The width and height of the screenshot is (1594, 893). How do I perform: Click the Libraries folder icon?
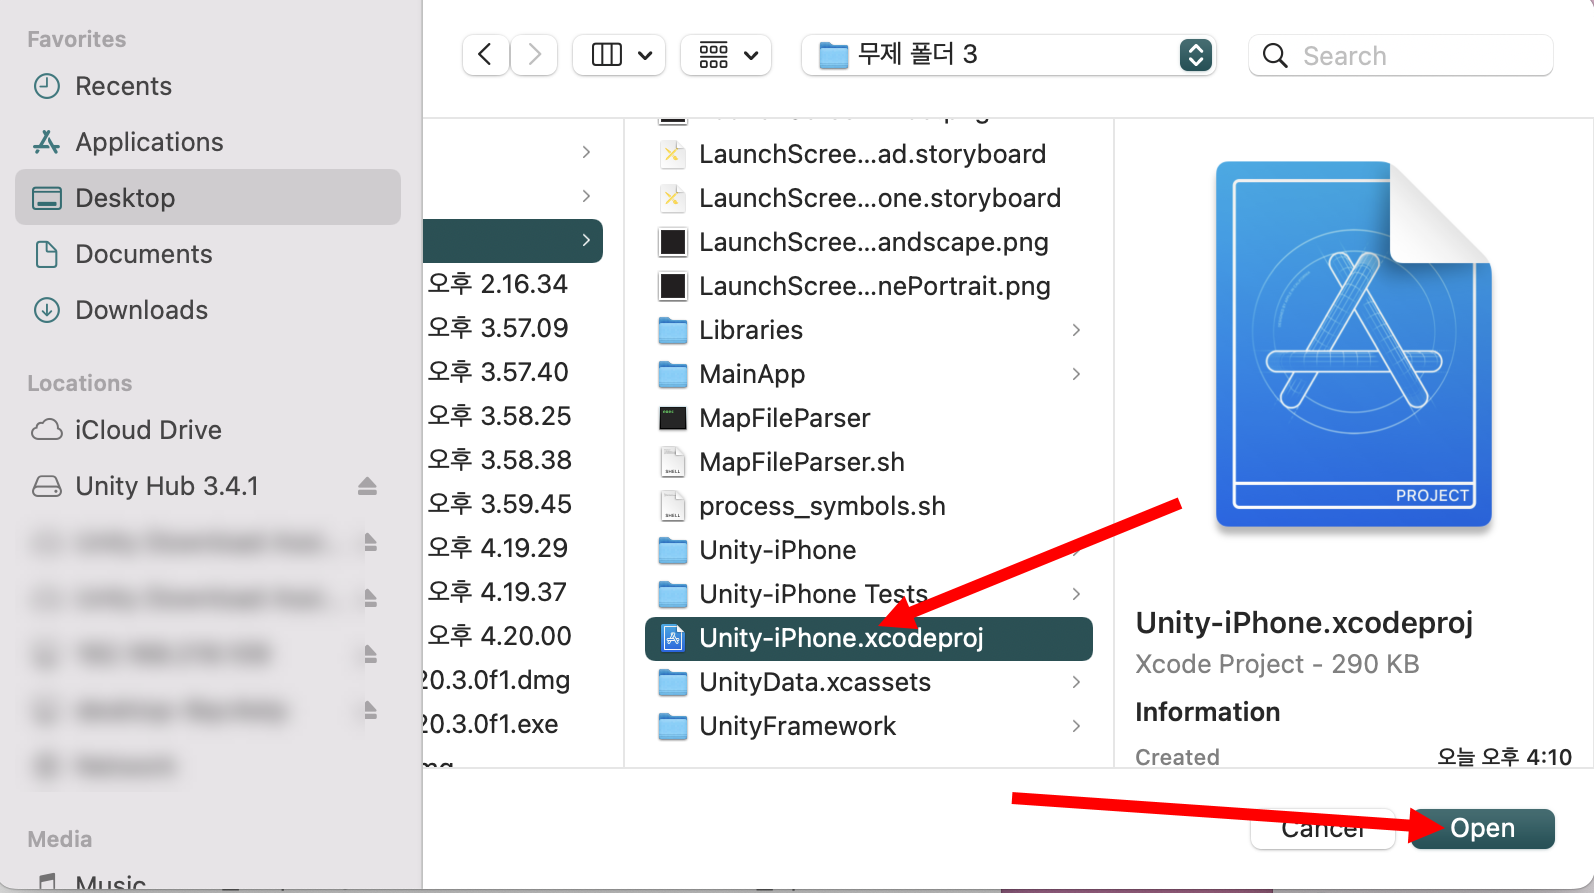(x=673, y=330)
